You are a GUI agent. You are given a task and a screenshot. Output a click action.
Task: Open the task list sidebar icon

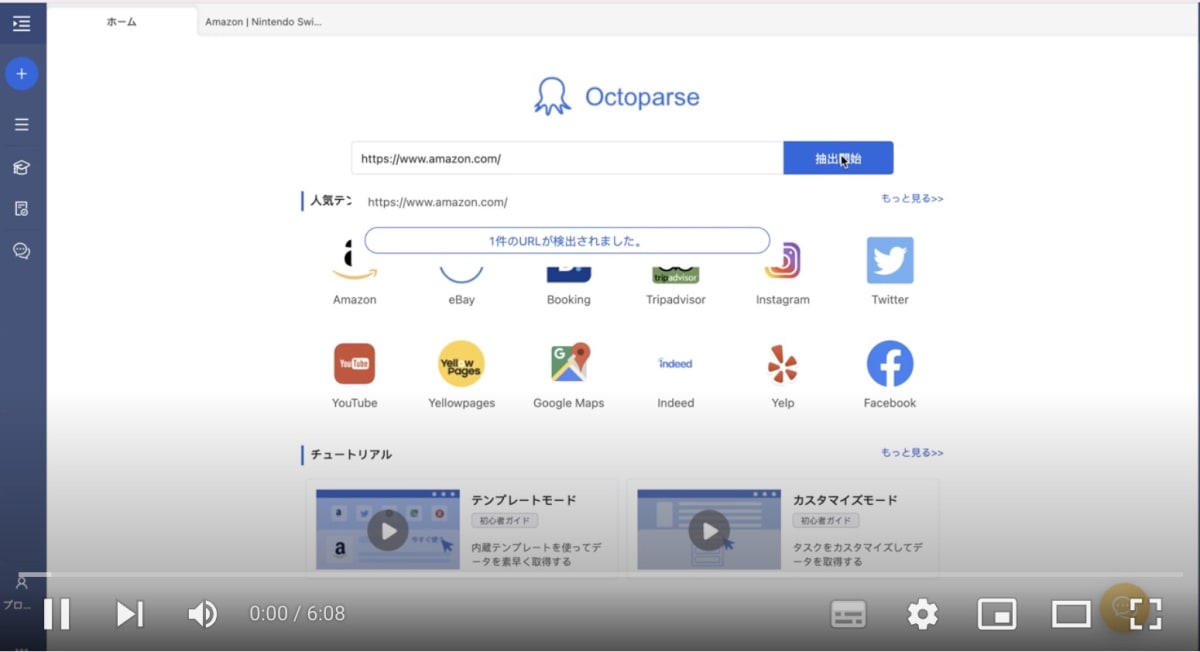(22, 125)
